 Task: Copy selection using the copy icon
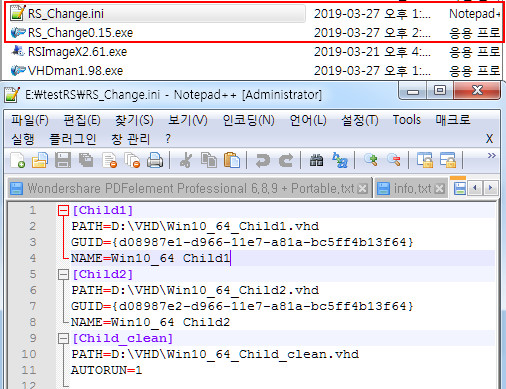(x=209, y=160)
